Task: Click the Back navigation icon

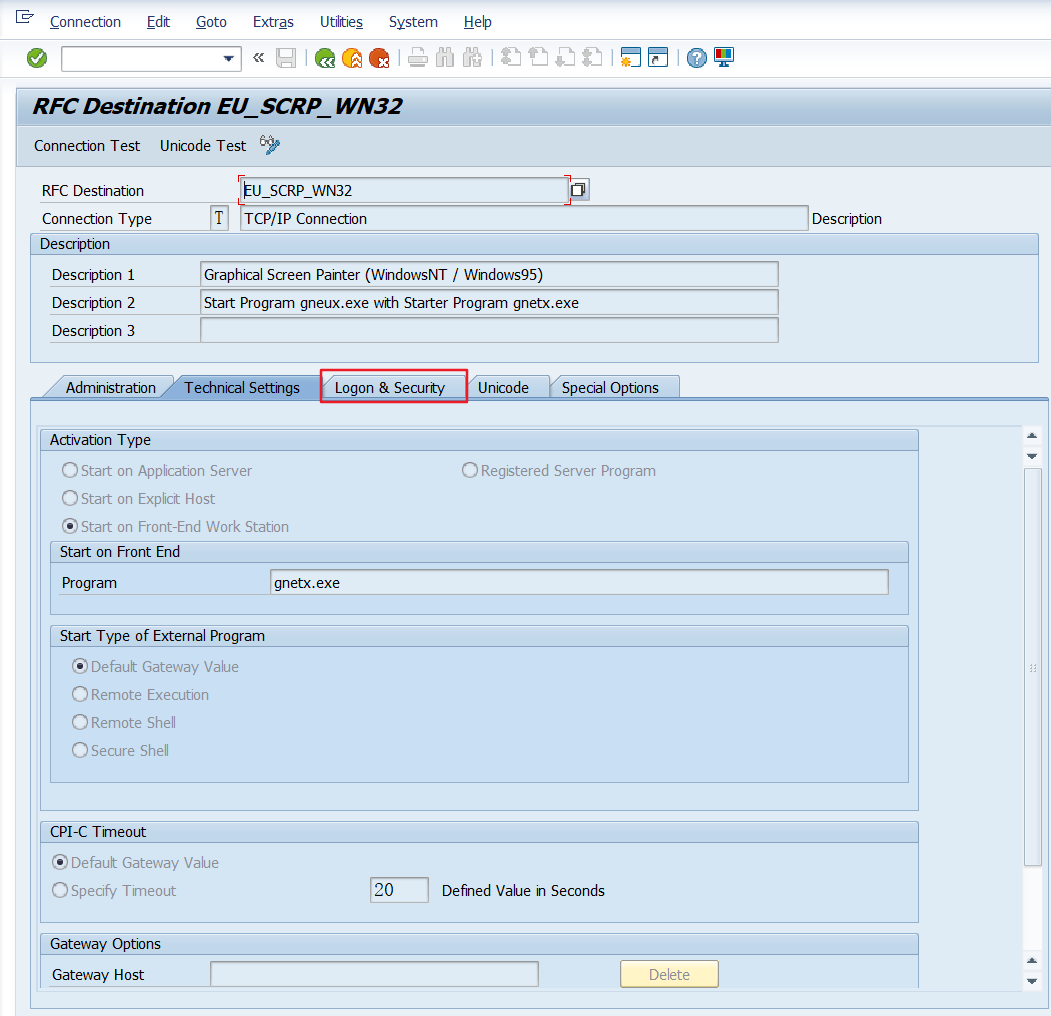Action: coord(324,57)
